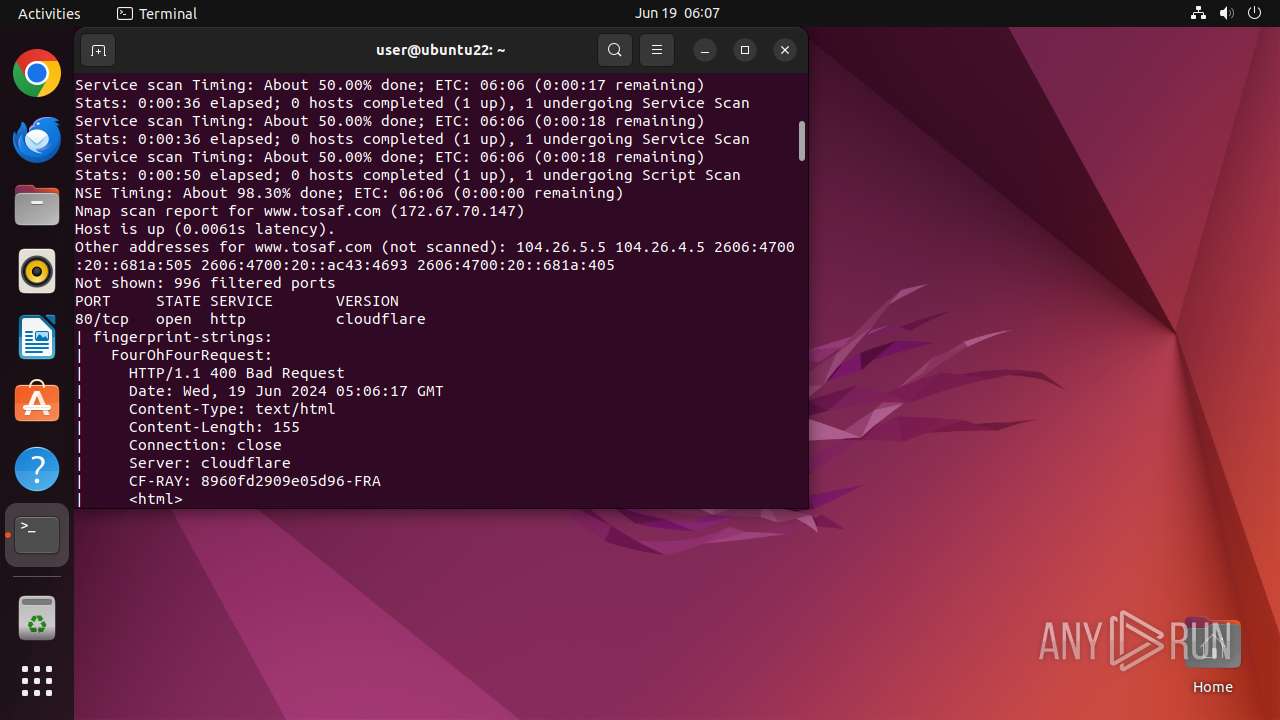Launch Google Chrome from dock

[x=37, y=73]
